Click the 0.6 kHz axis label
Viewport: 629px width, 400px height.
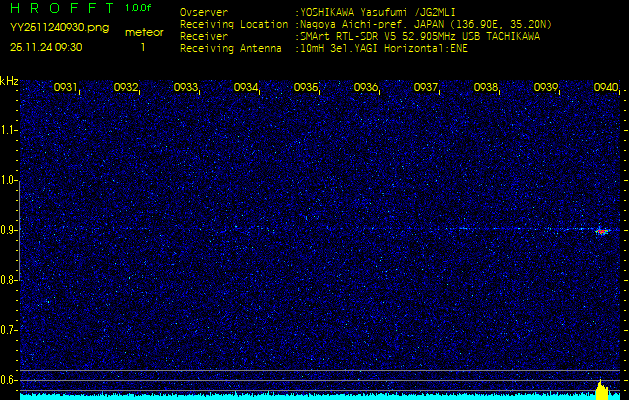[9, 379]
